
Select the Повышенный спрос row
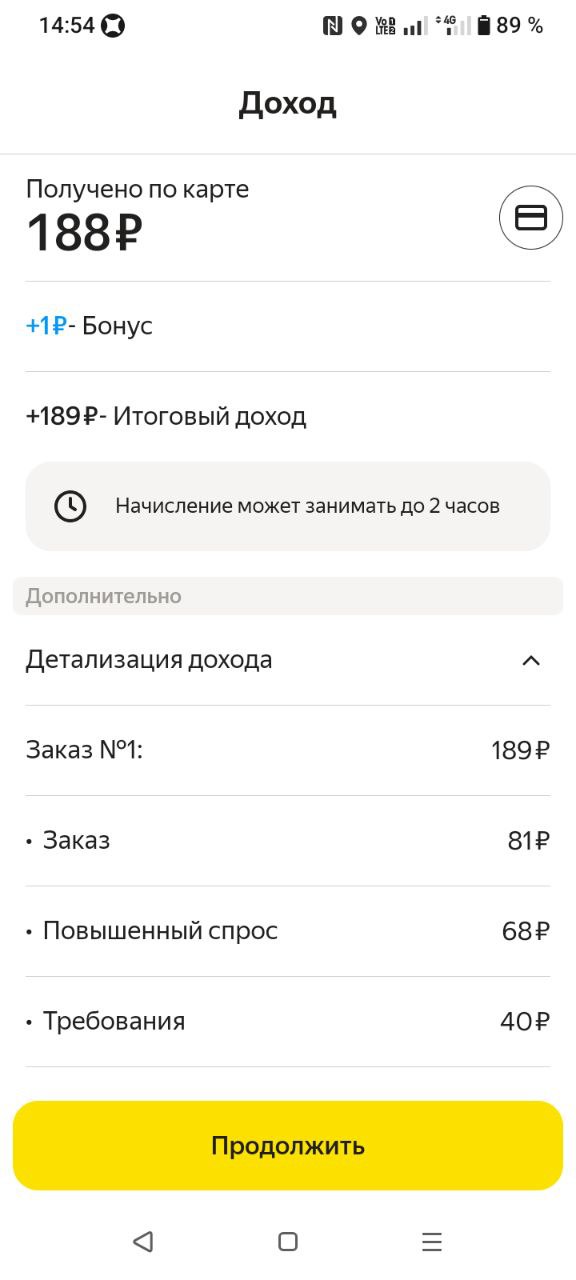click(288, 931)
